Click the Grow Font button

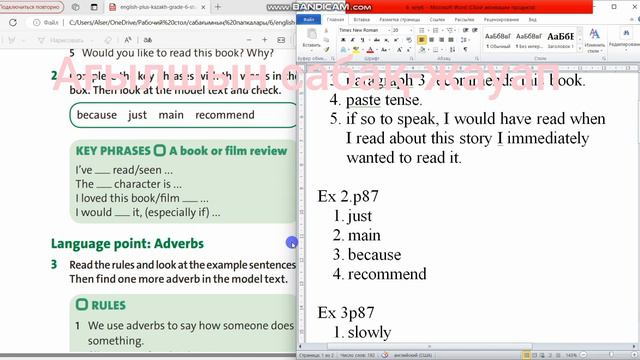pyautogui.click(x=399, y=50)
